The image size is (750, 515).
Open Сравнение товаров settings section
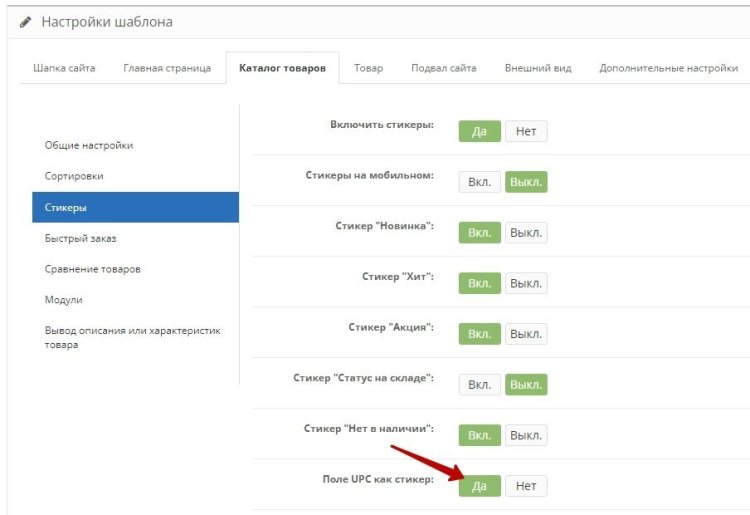(x=93, y=269)
